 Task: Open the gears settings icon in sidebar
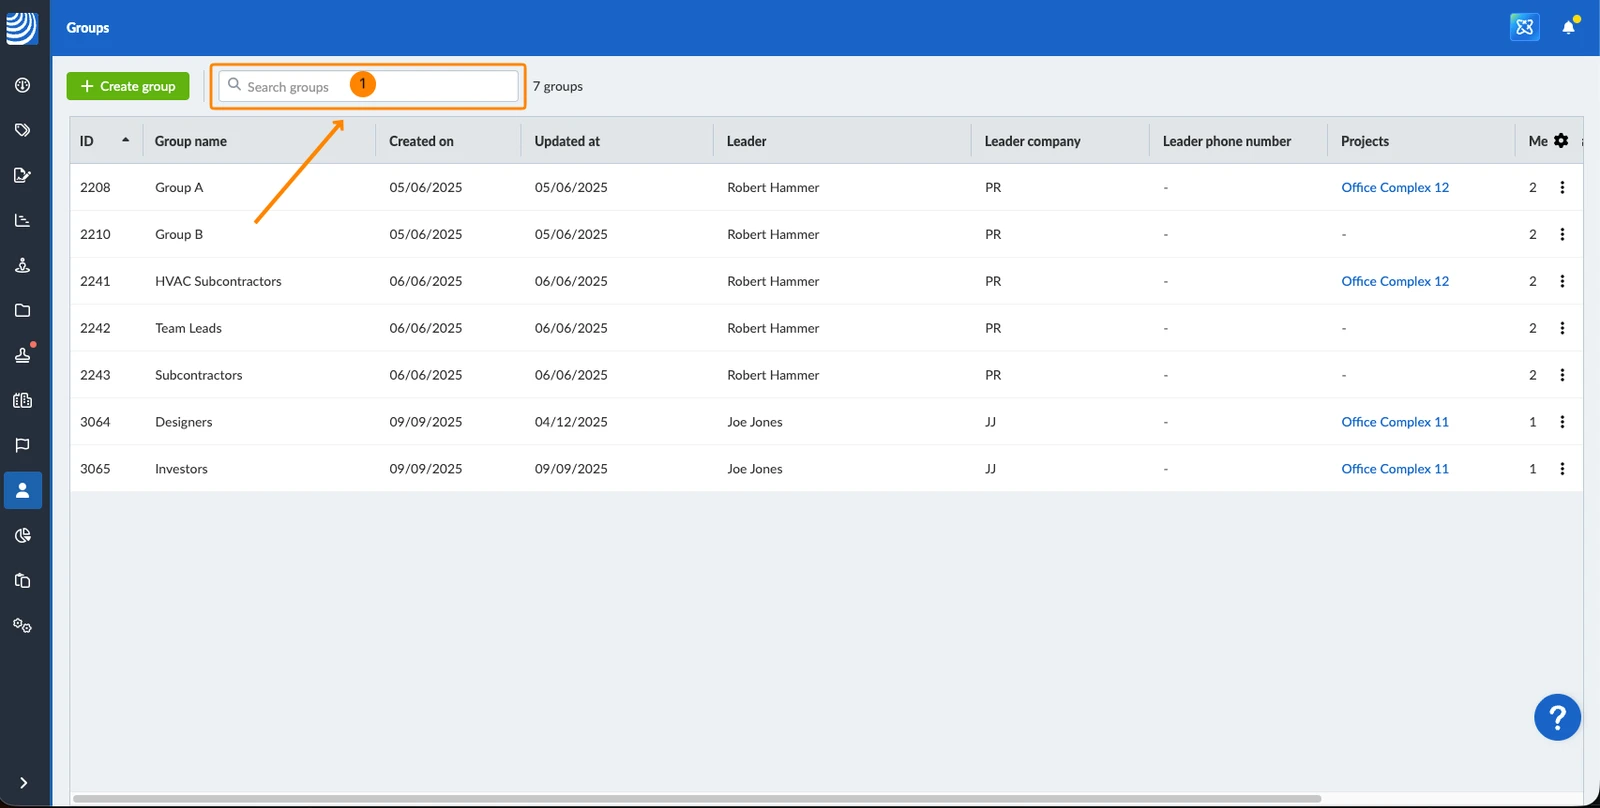[x=22, y=626]
